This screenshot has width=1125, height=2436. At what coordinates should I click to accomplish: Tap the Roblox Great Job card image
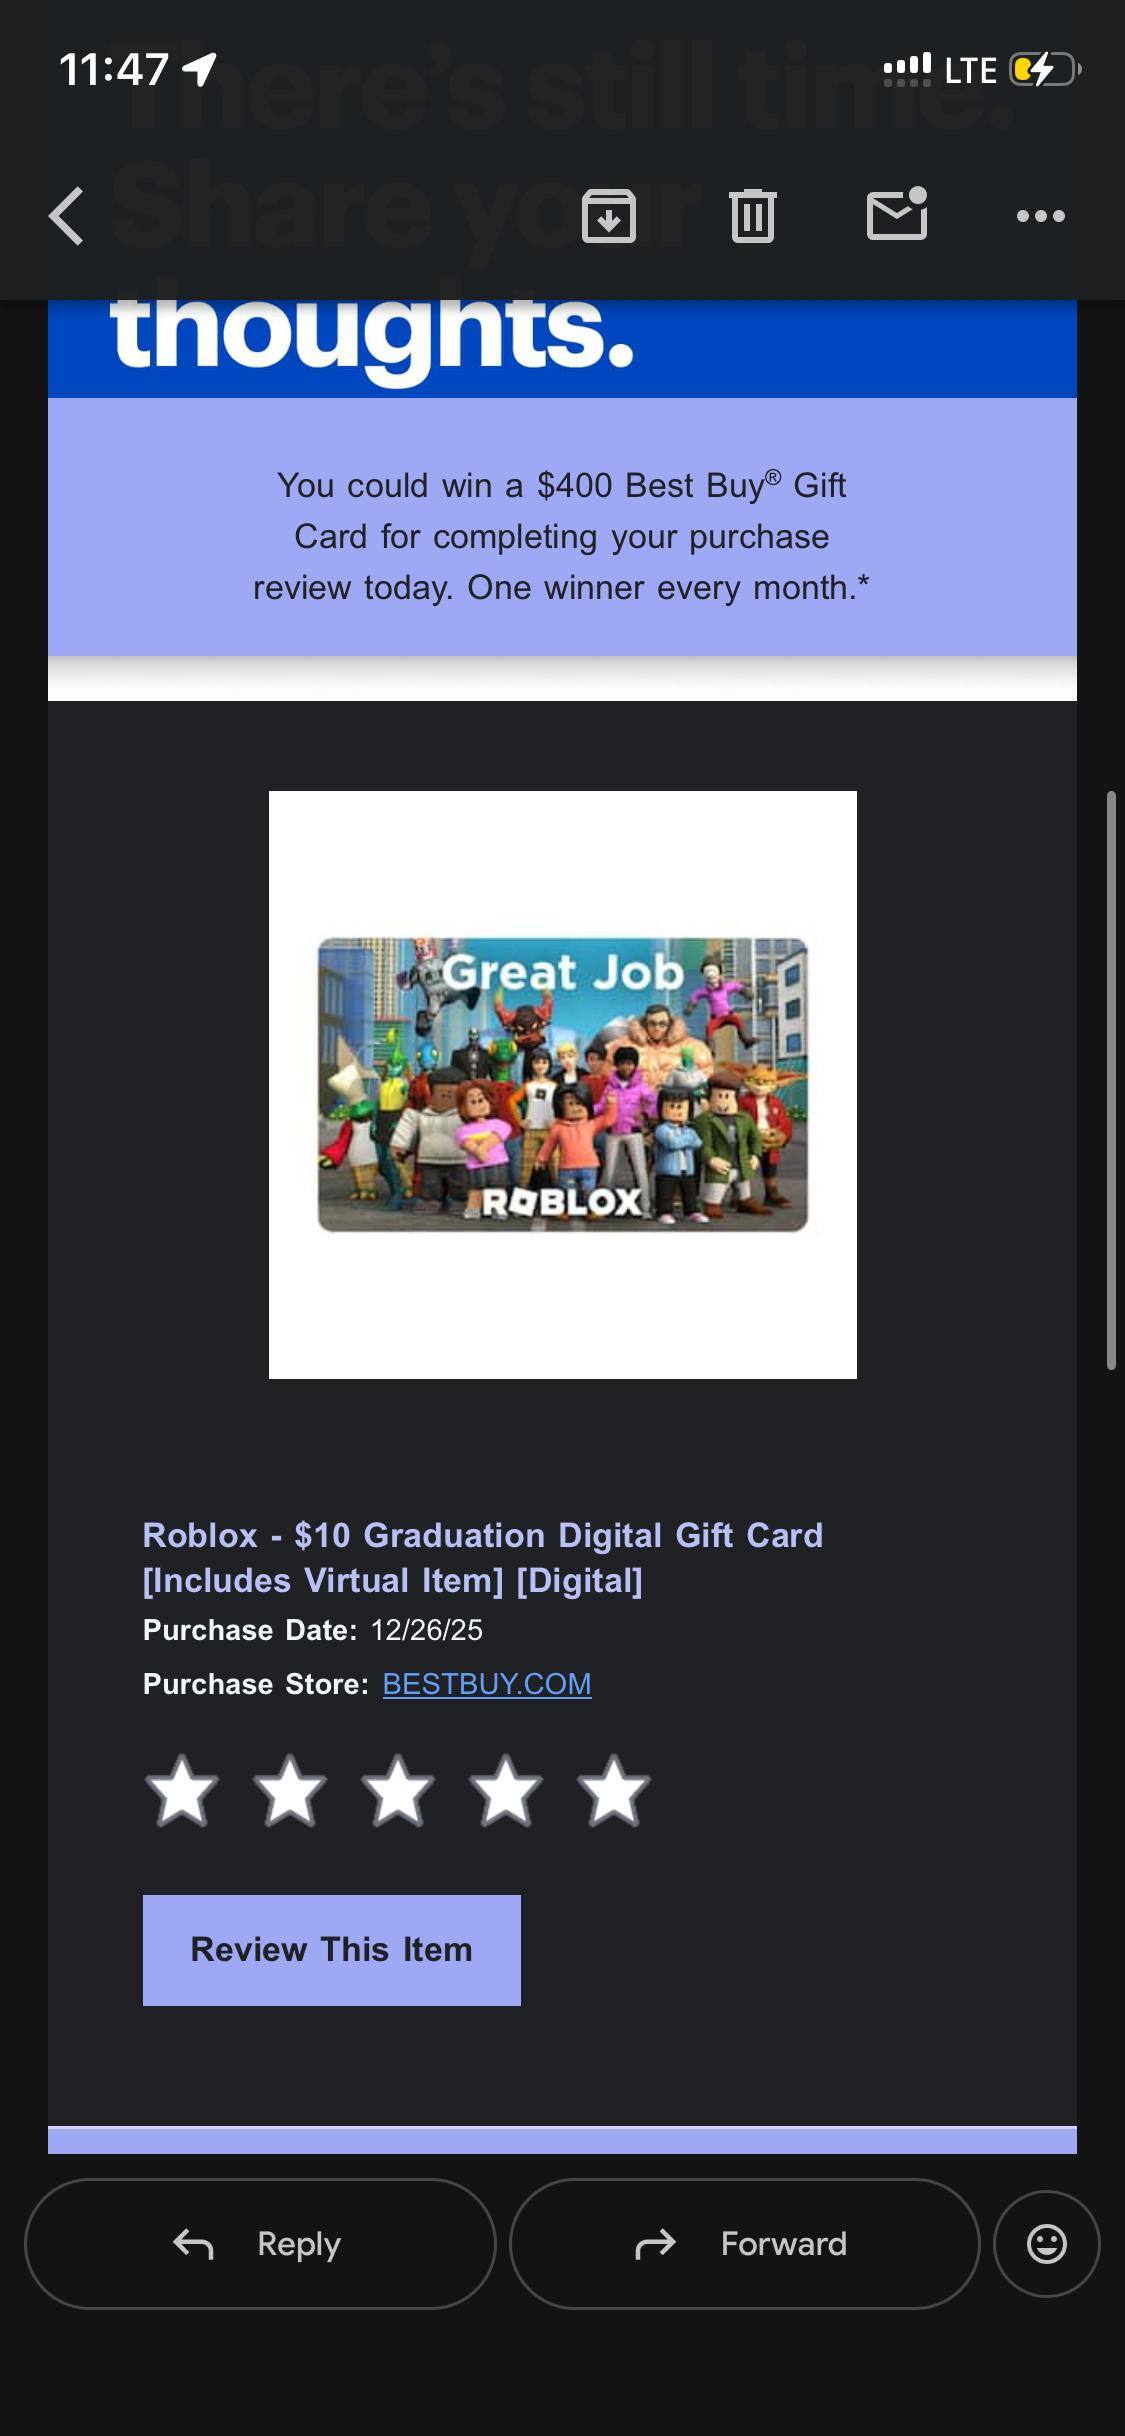tap(563, 1085)
